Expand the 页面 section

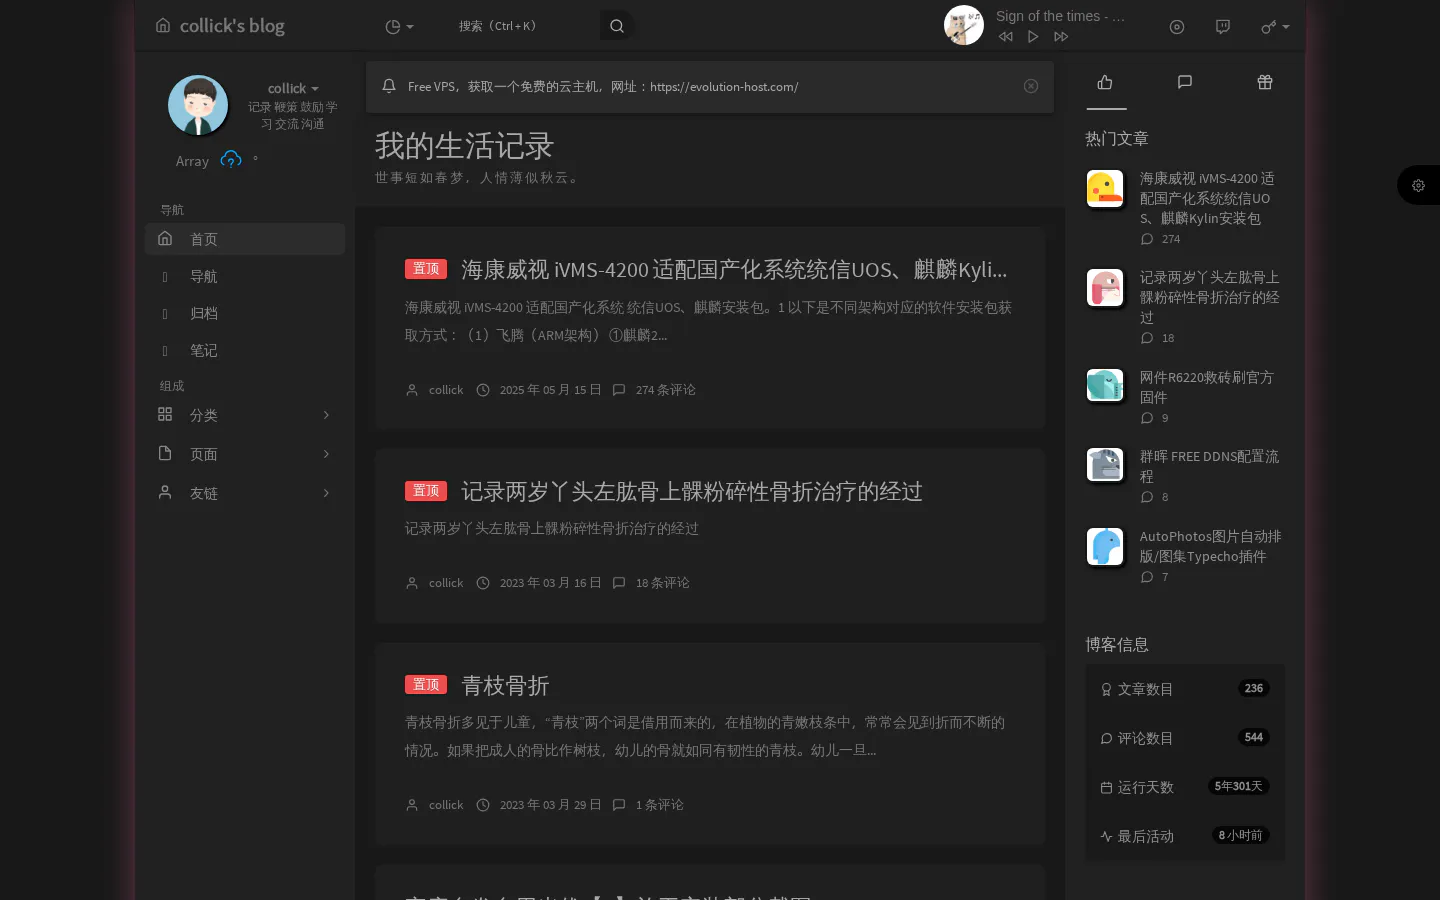245,454
